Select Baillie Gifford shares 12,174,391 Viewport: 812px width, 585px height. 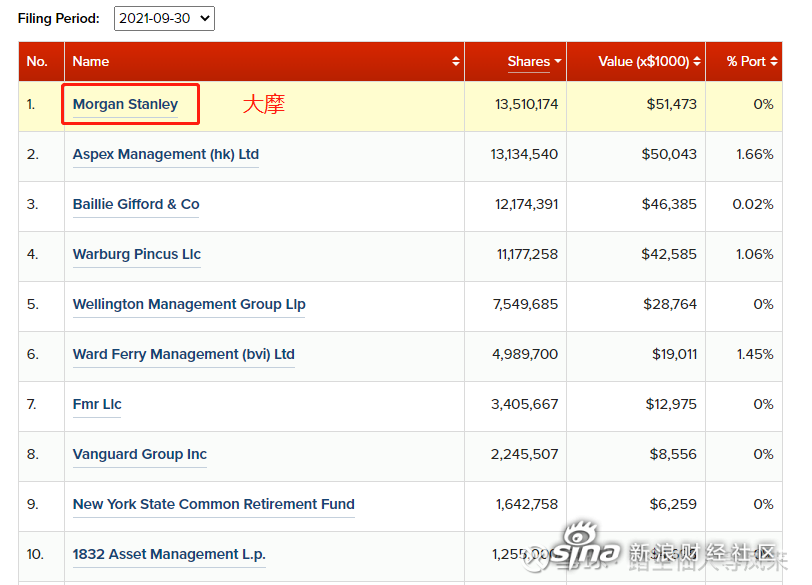527,204
